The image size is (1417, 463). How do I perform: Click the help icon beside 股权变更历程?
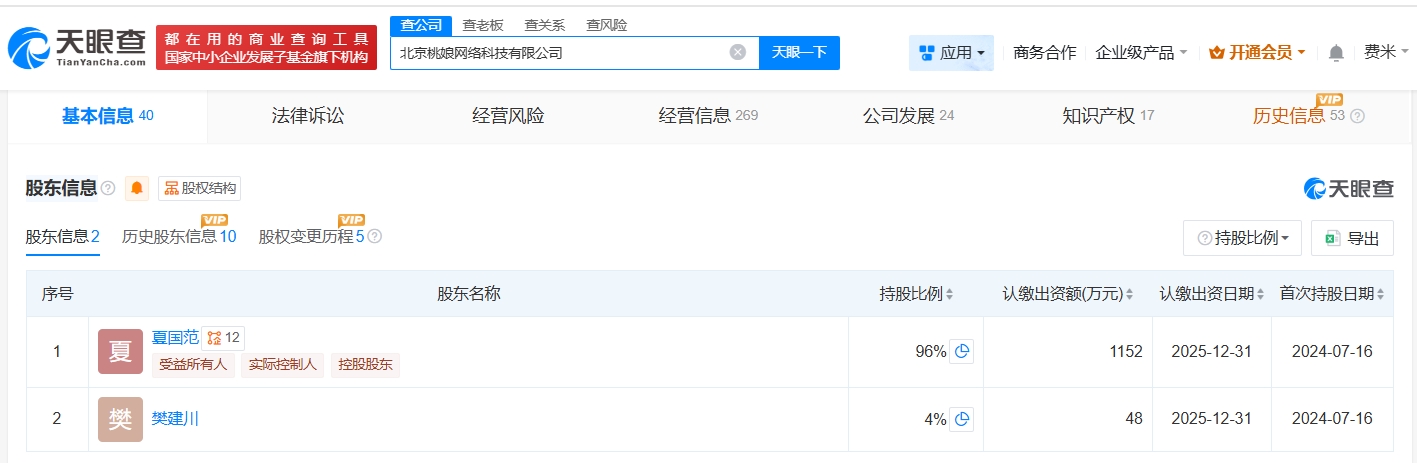coord(375,237)
